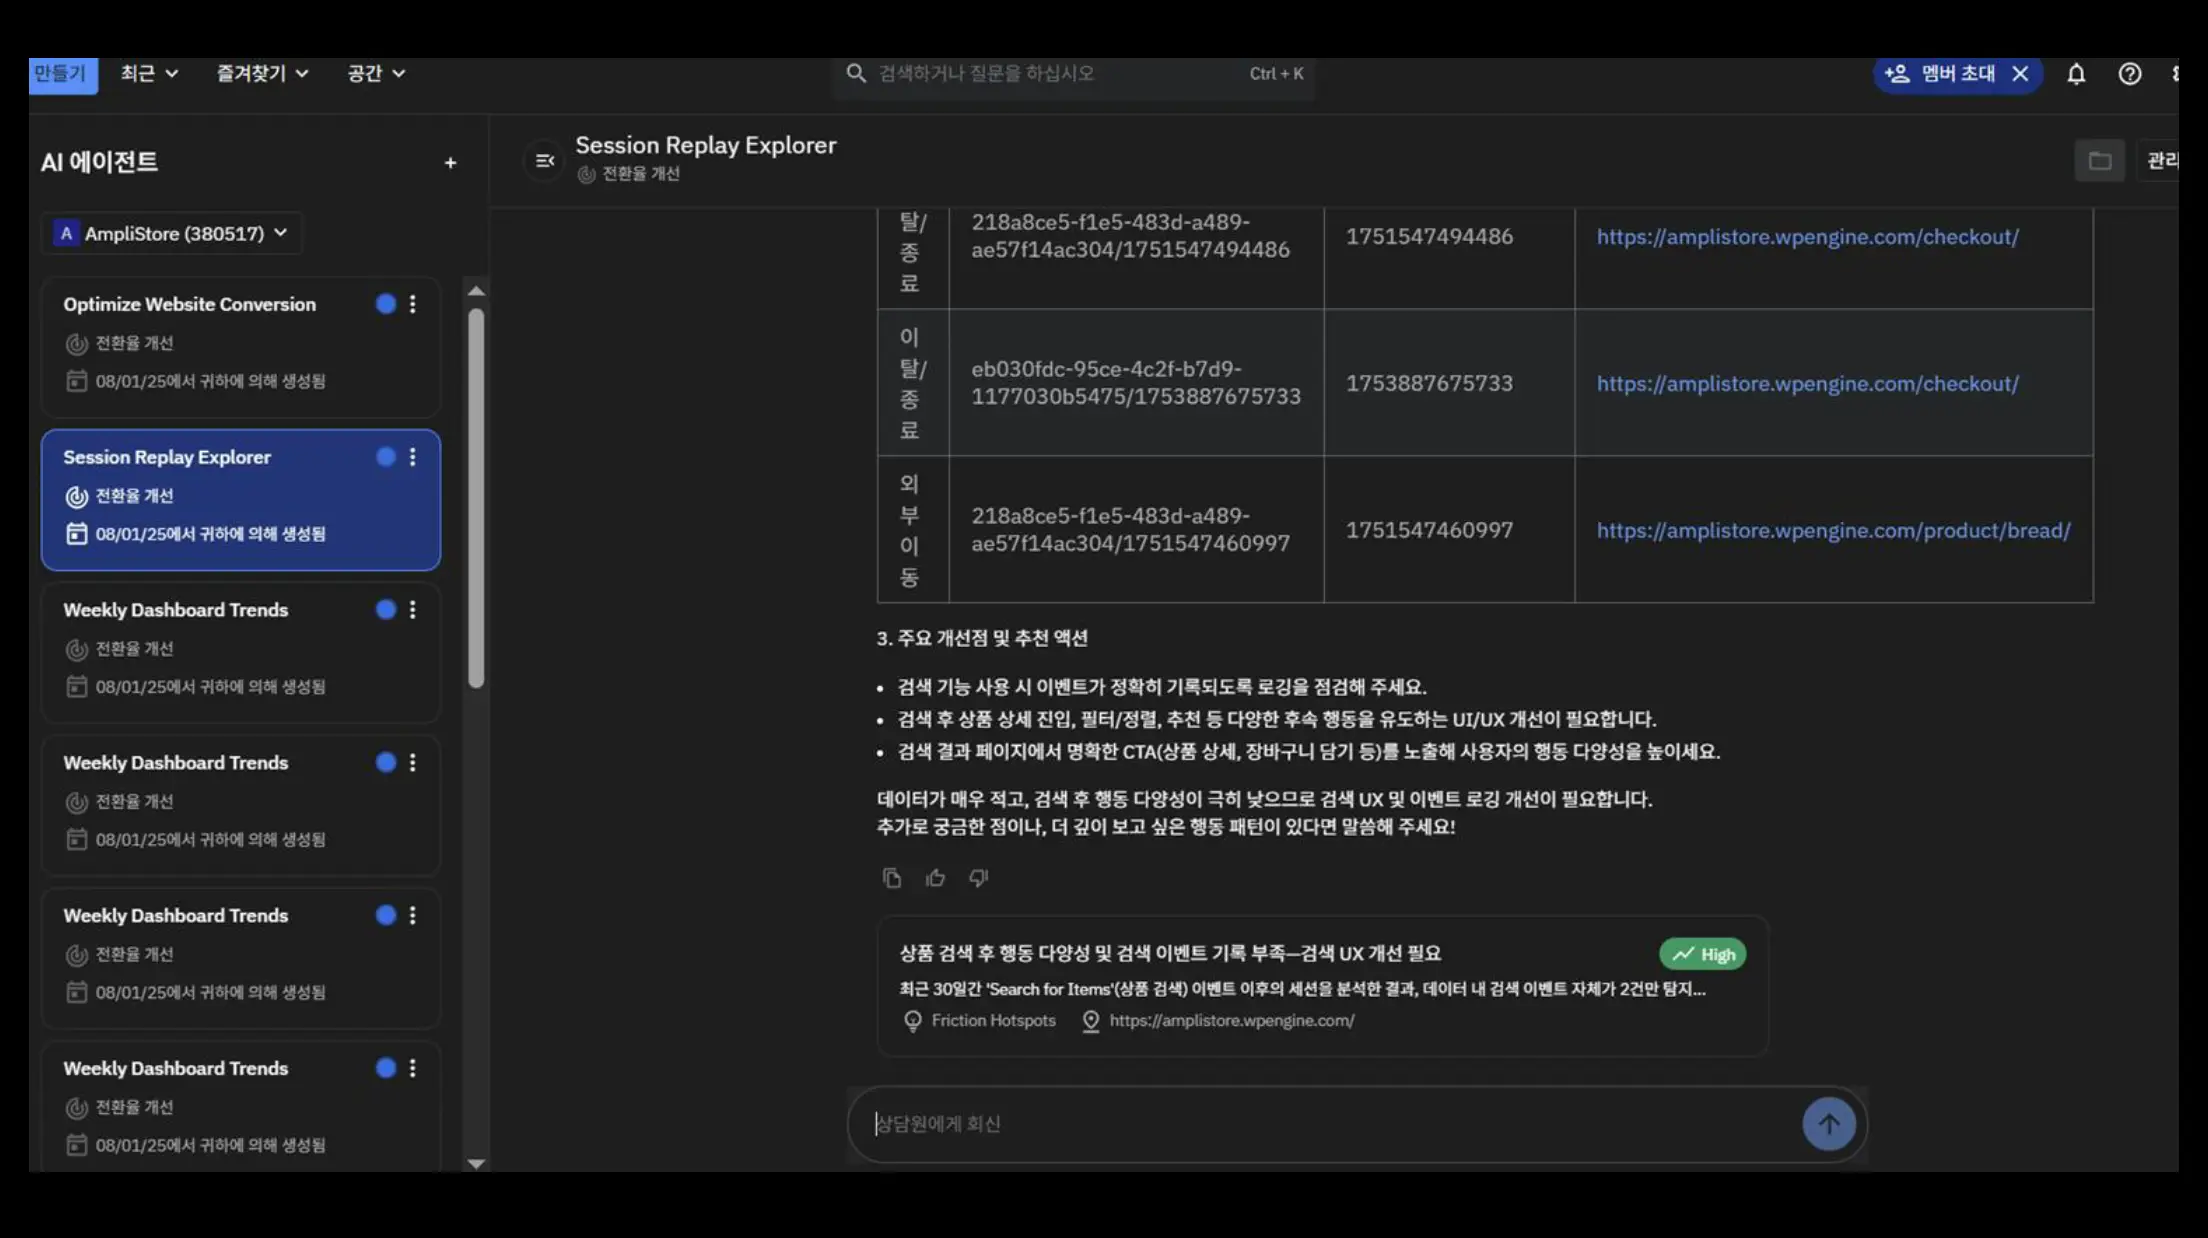Expand the AmpliStore (380517) project dropdown
This screenshot has width=2208, height=1238.
(x=171, y=233)
